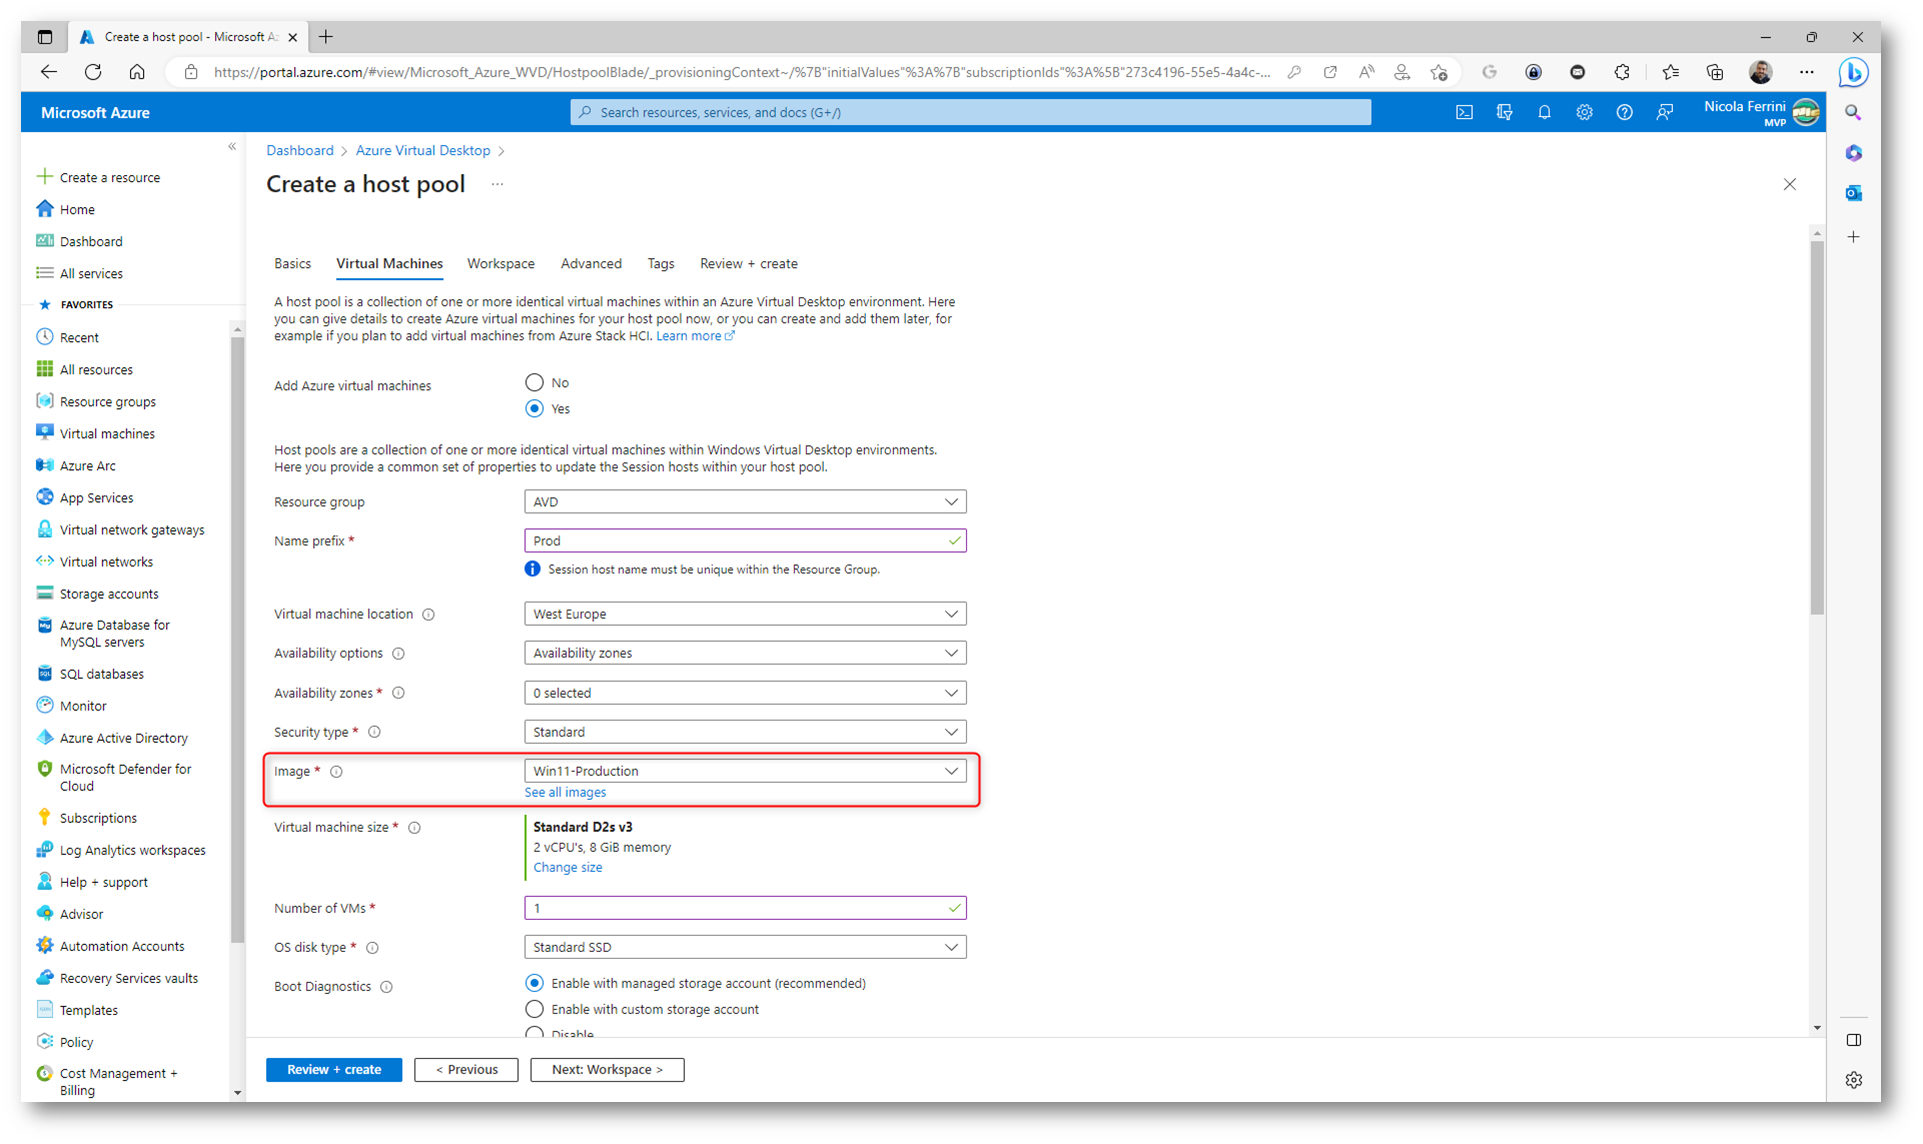Open Virtual machines in the sidebar

[107, 434]
